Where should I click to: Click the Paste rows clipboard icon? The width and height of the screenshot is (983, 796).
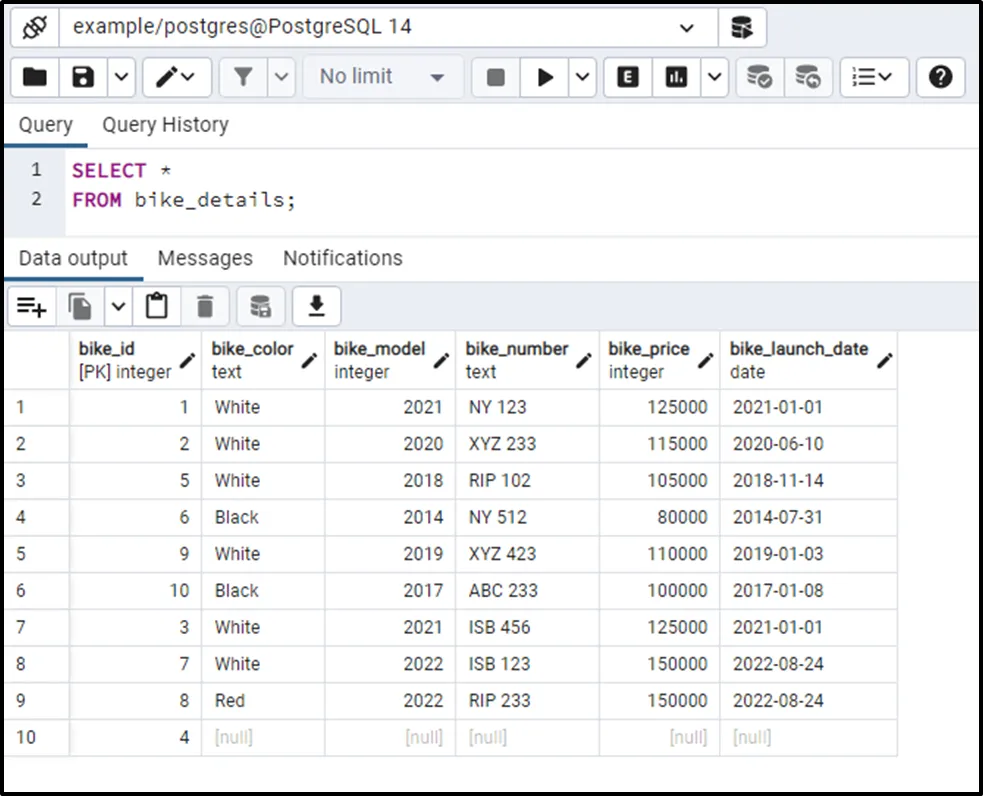(x=157, y=307)
